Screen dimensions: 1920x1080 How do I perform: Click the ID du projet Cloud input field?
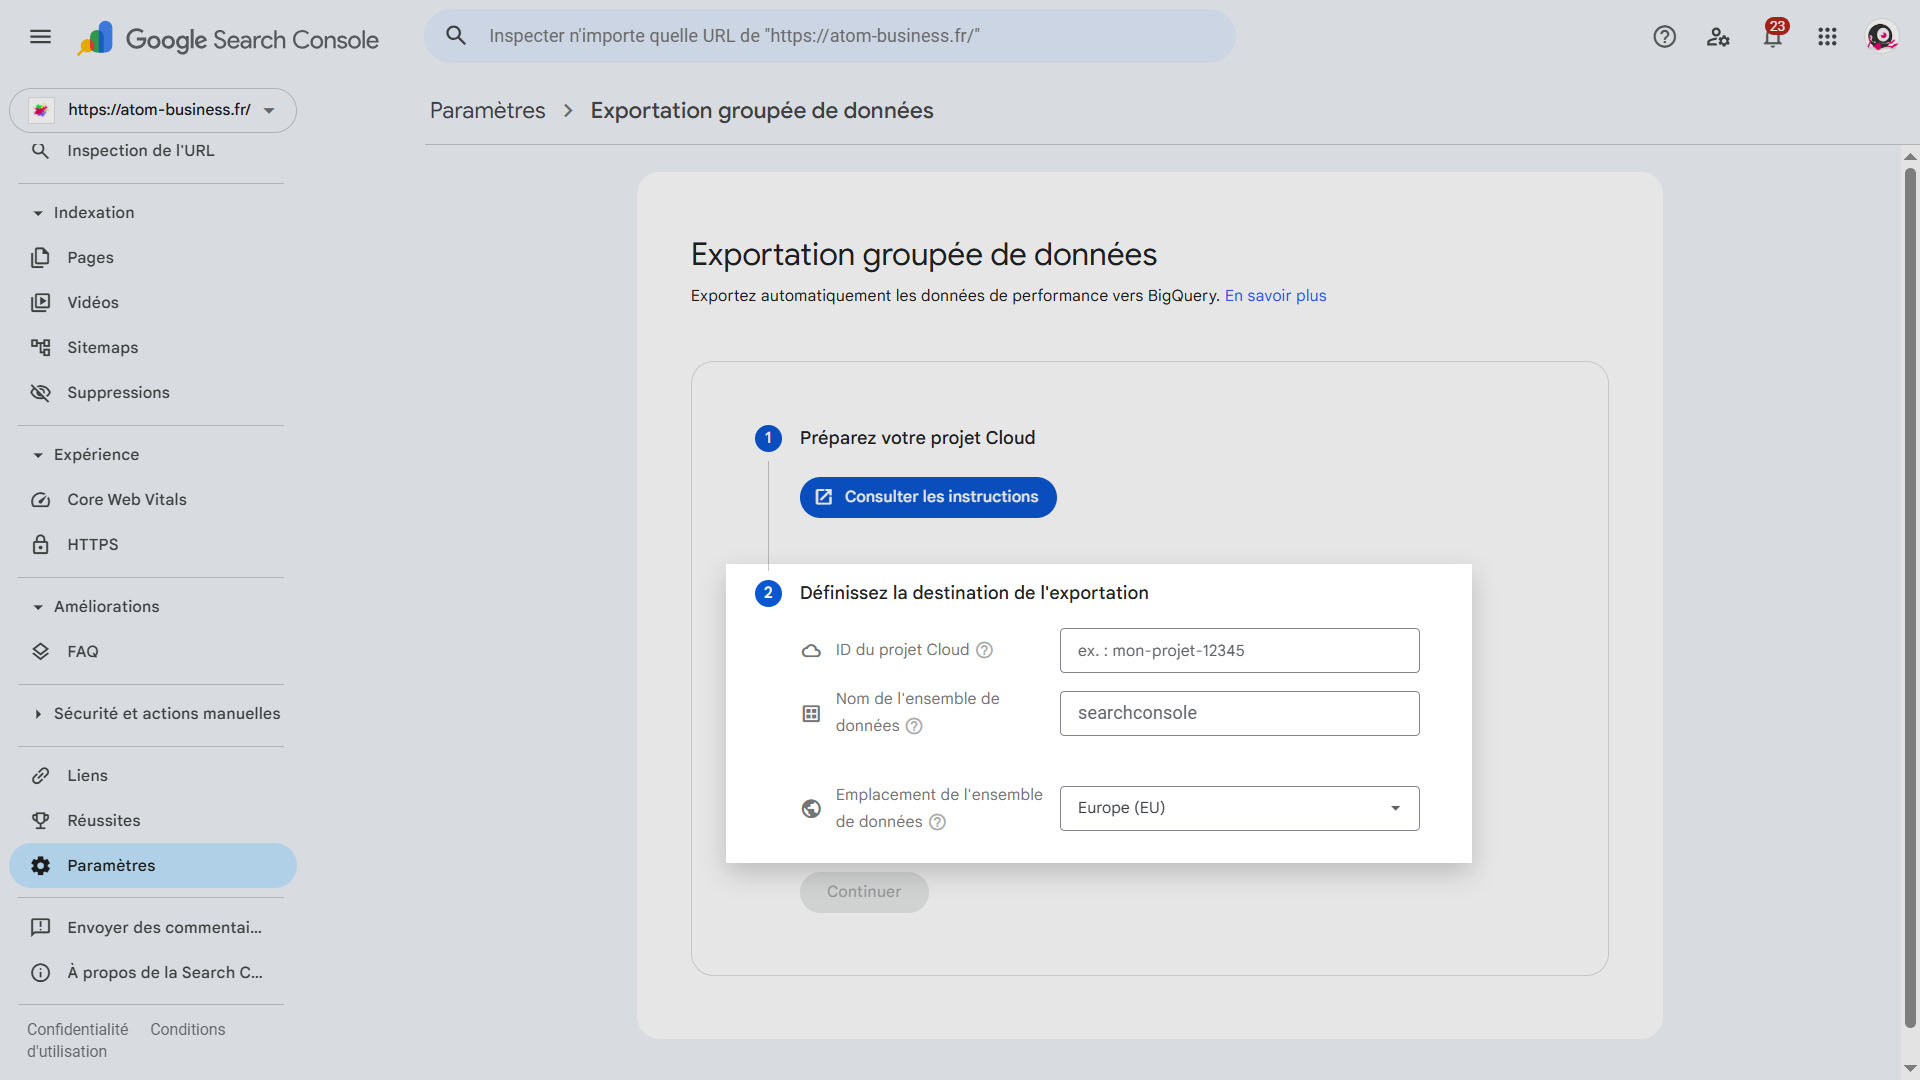point(1239,651)
